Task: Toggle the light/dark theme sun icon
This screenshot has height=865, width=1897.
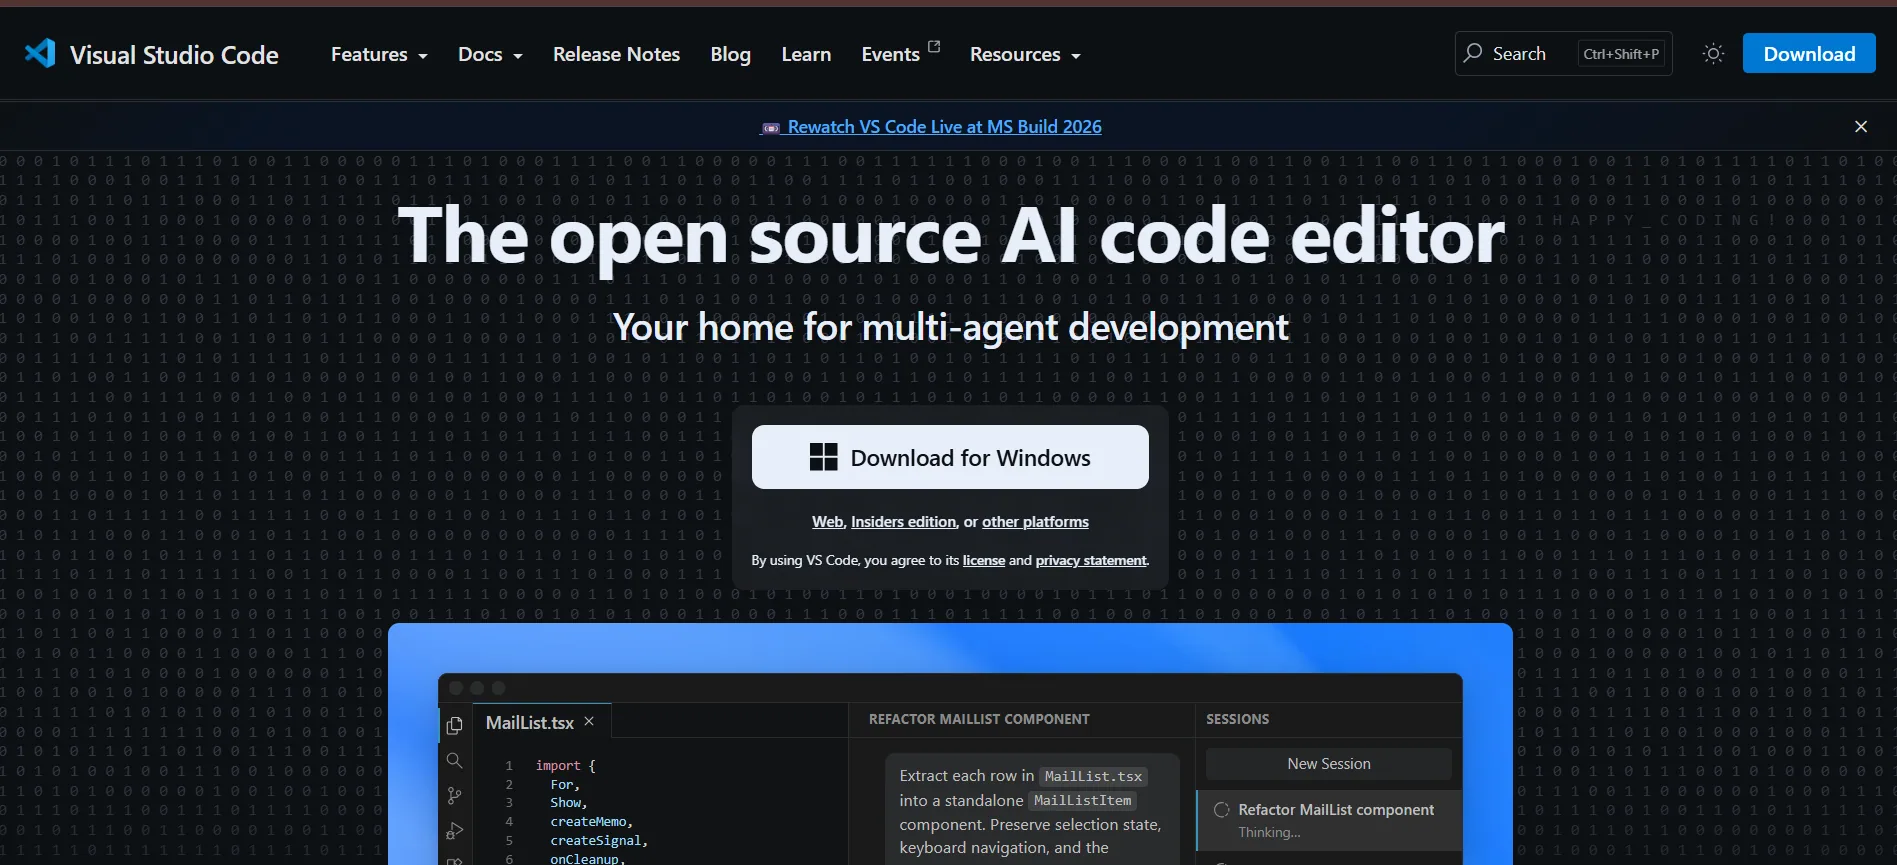Action: coord(1713,54)
